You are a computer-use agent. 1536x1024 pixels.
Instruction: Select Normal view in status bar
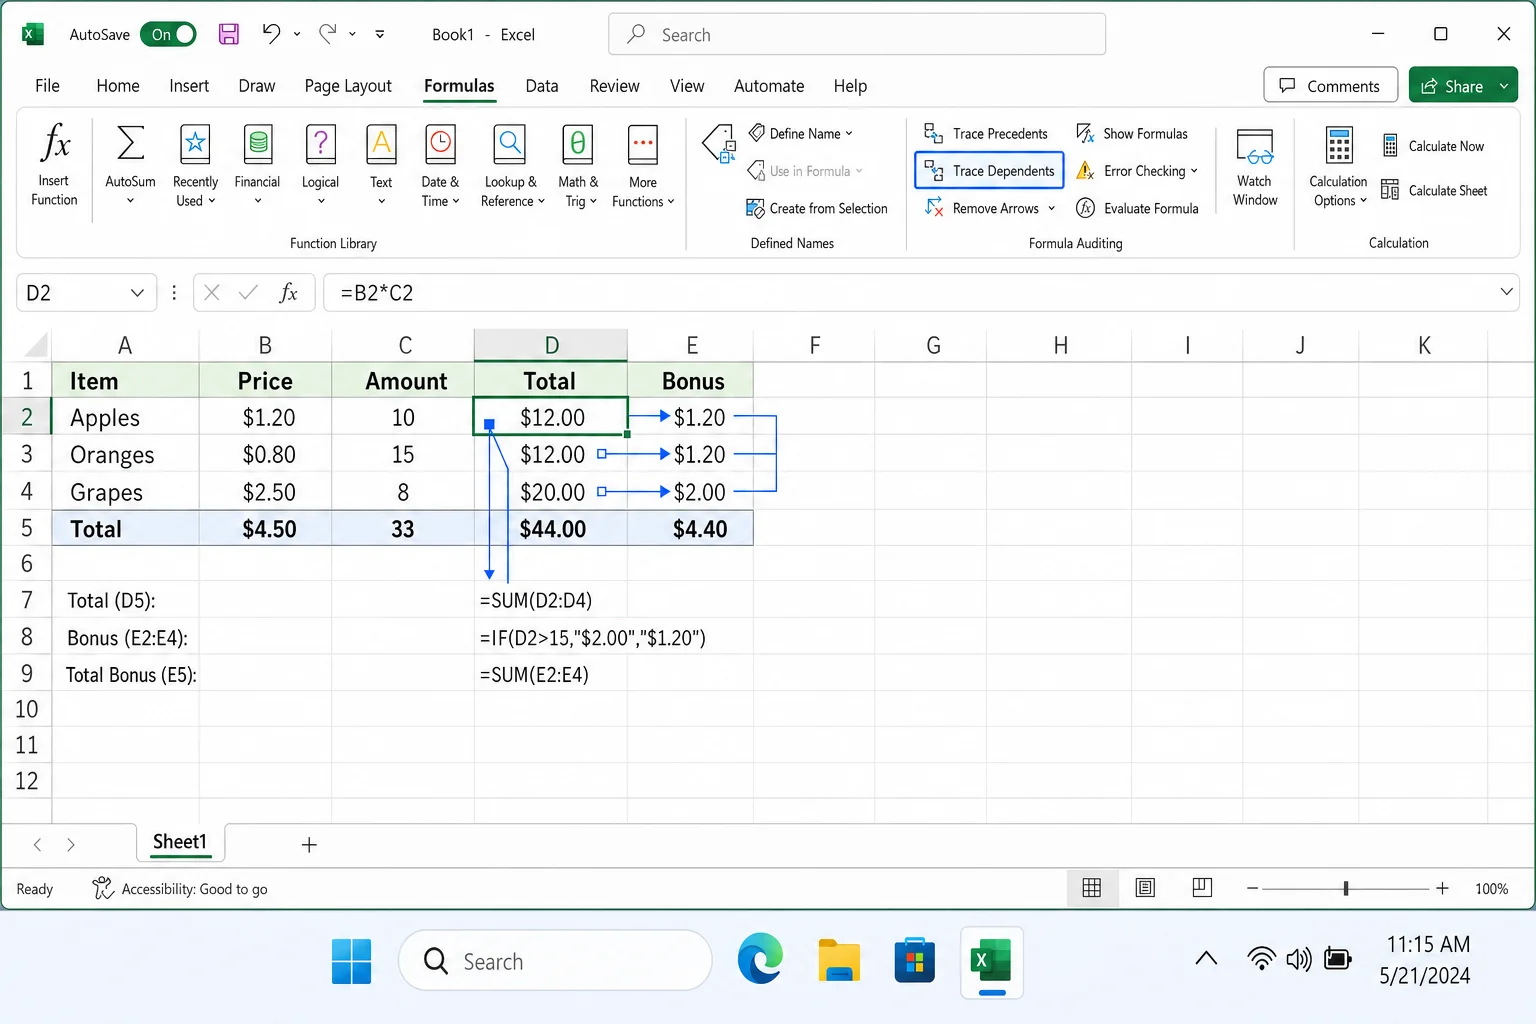[x=1092, y=888]
